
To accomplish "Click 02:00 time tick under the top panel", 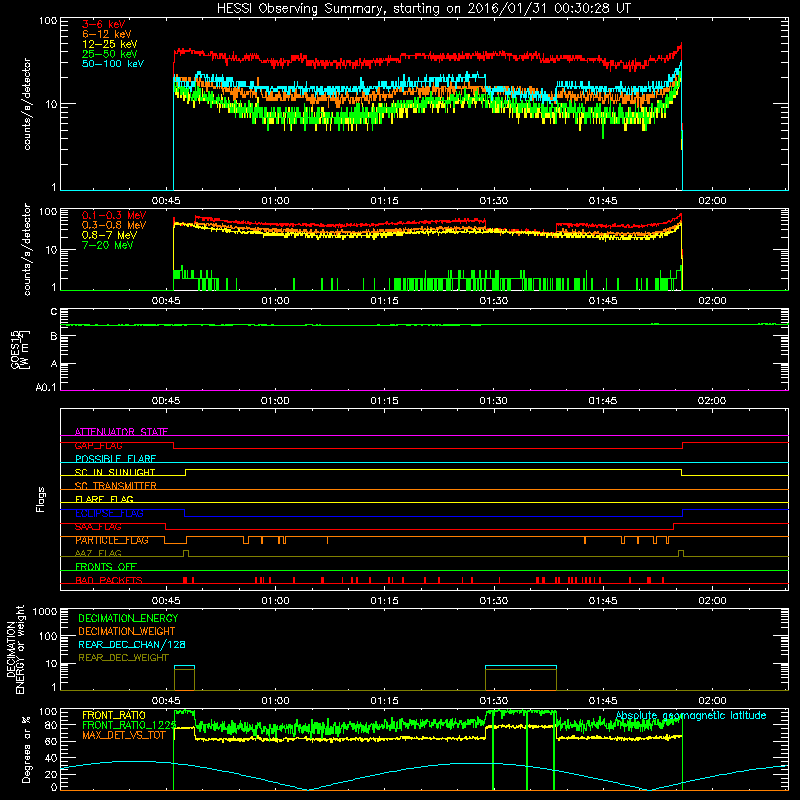I will (712, 201).
